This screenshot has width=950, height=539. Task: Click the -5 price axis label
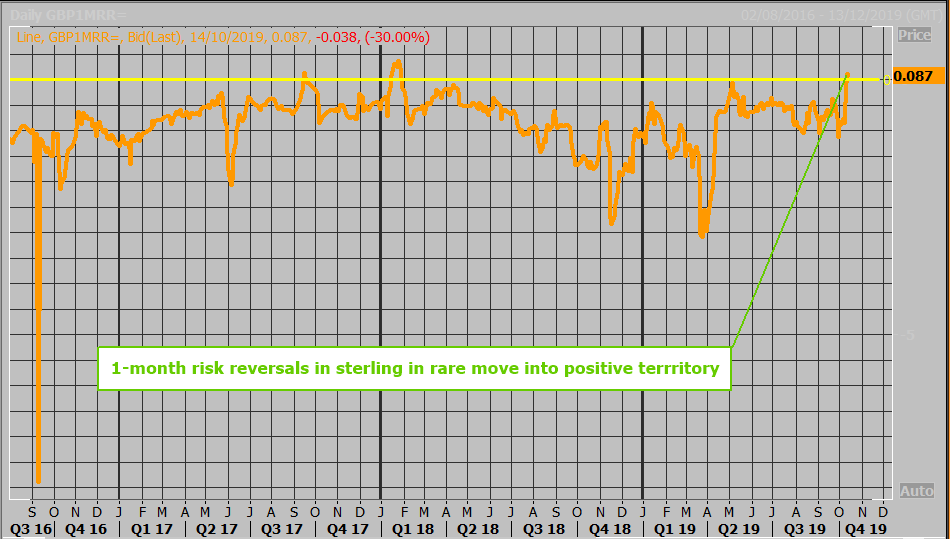[x=907, y=335]
